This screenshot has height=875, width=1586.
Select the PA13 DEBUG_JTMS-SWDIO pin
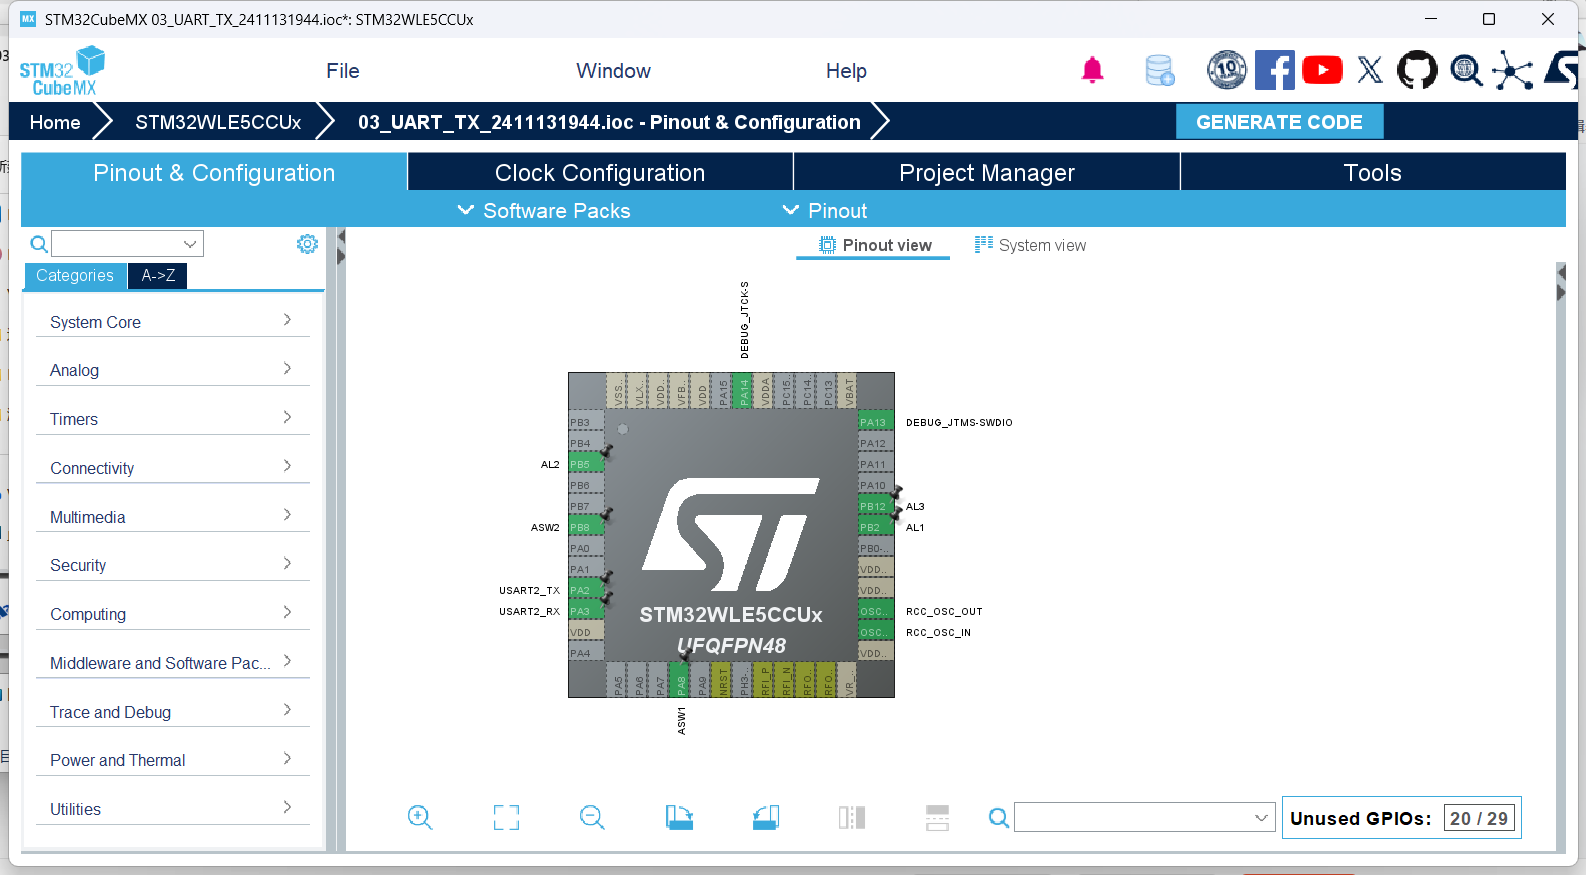click(876, 422)
